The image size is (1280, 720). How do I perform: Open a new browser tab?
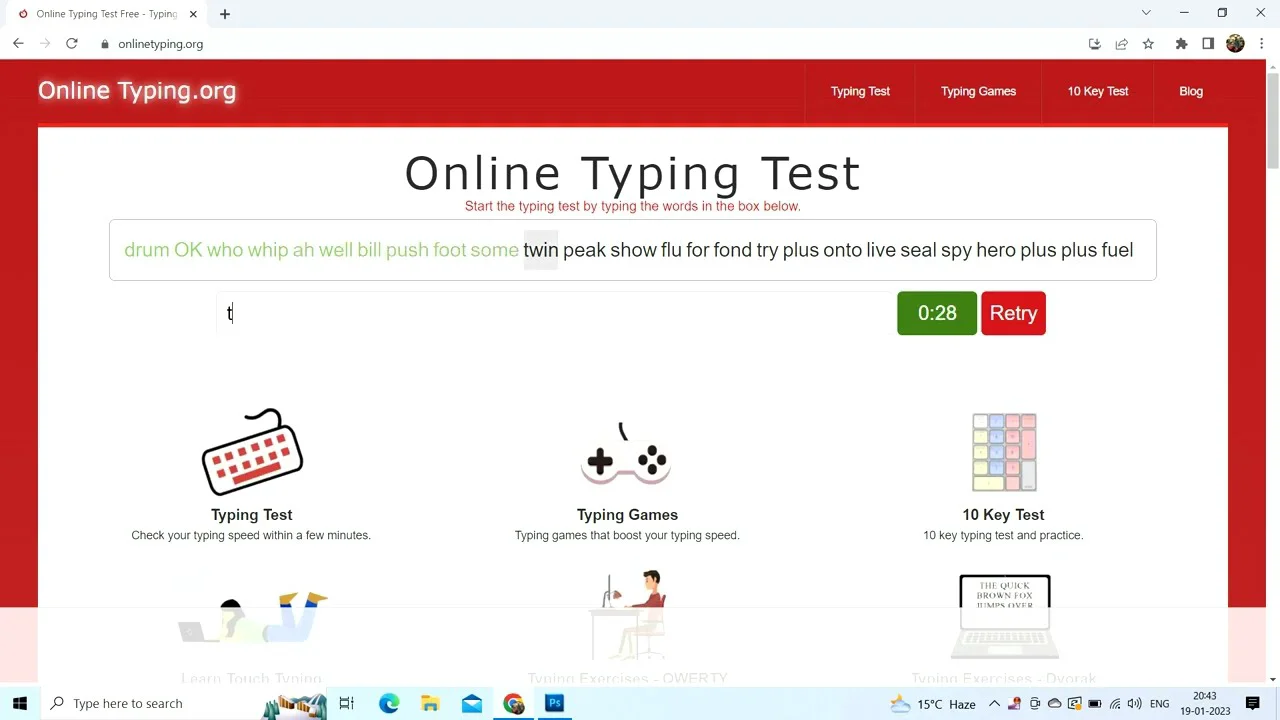[x=225, y=14]
